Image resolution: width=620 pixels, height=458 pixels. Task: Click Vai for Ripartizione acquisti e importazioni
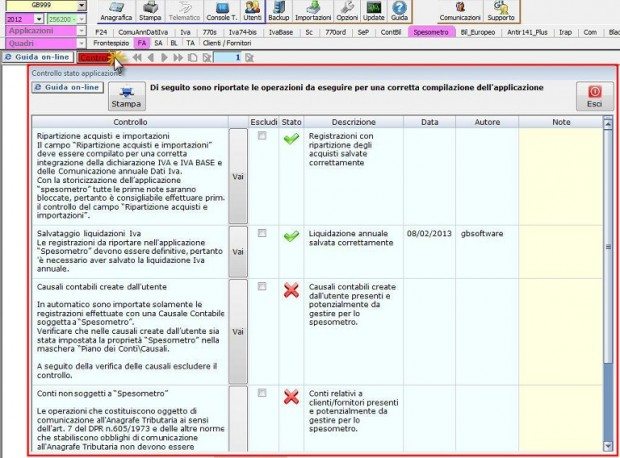(x=238, y=176)
